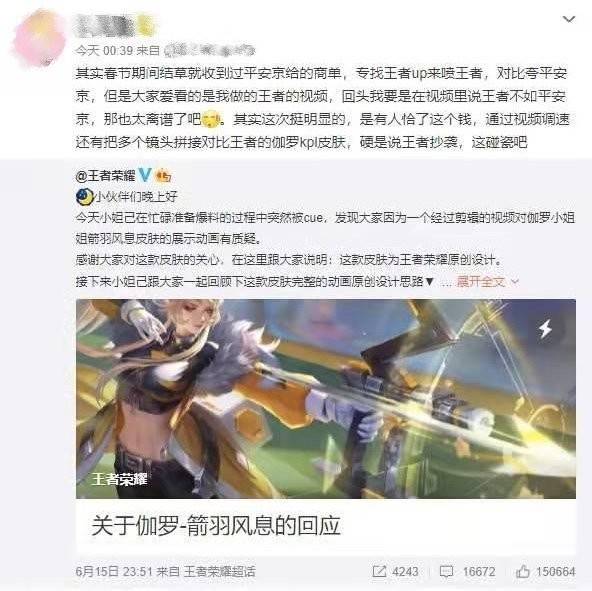Click the lightning bolt icon on image
592x591 pixels.
coord(545,328)
